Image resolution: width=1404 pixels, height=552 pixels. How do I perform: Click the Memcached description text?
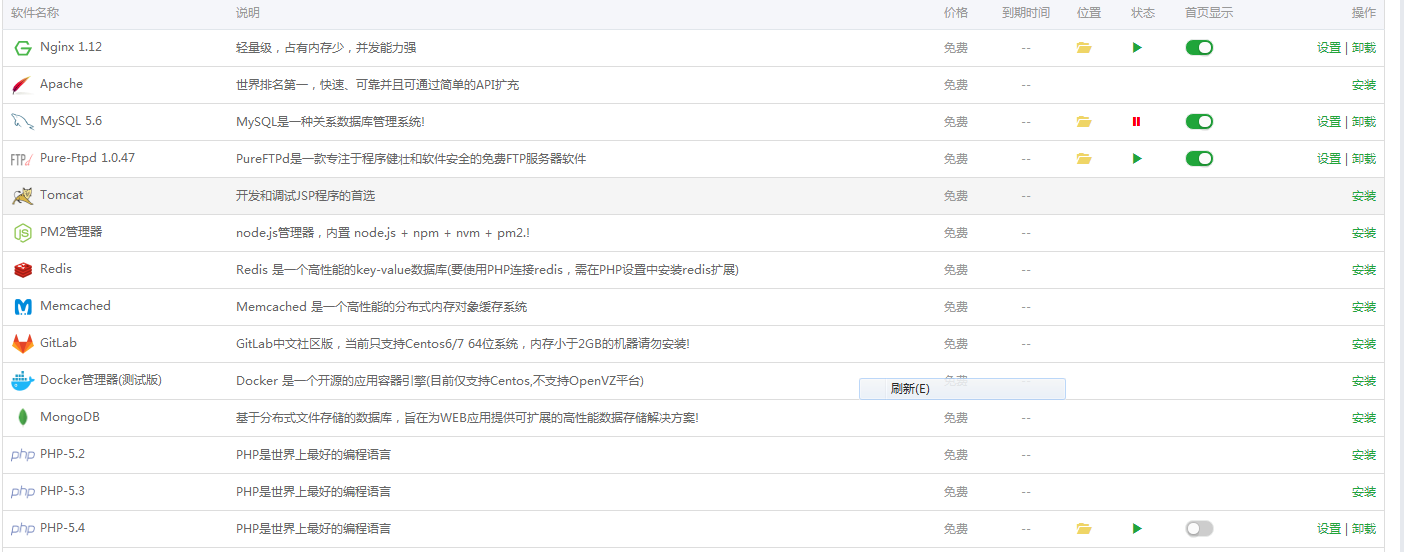point(381,307)
